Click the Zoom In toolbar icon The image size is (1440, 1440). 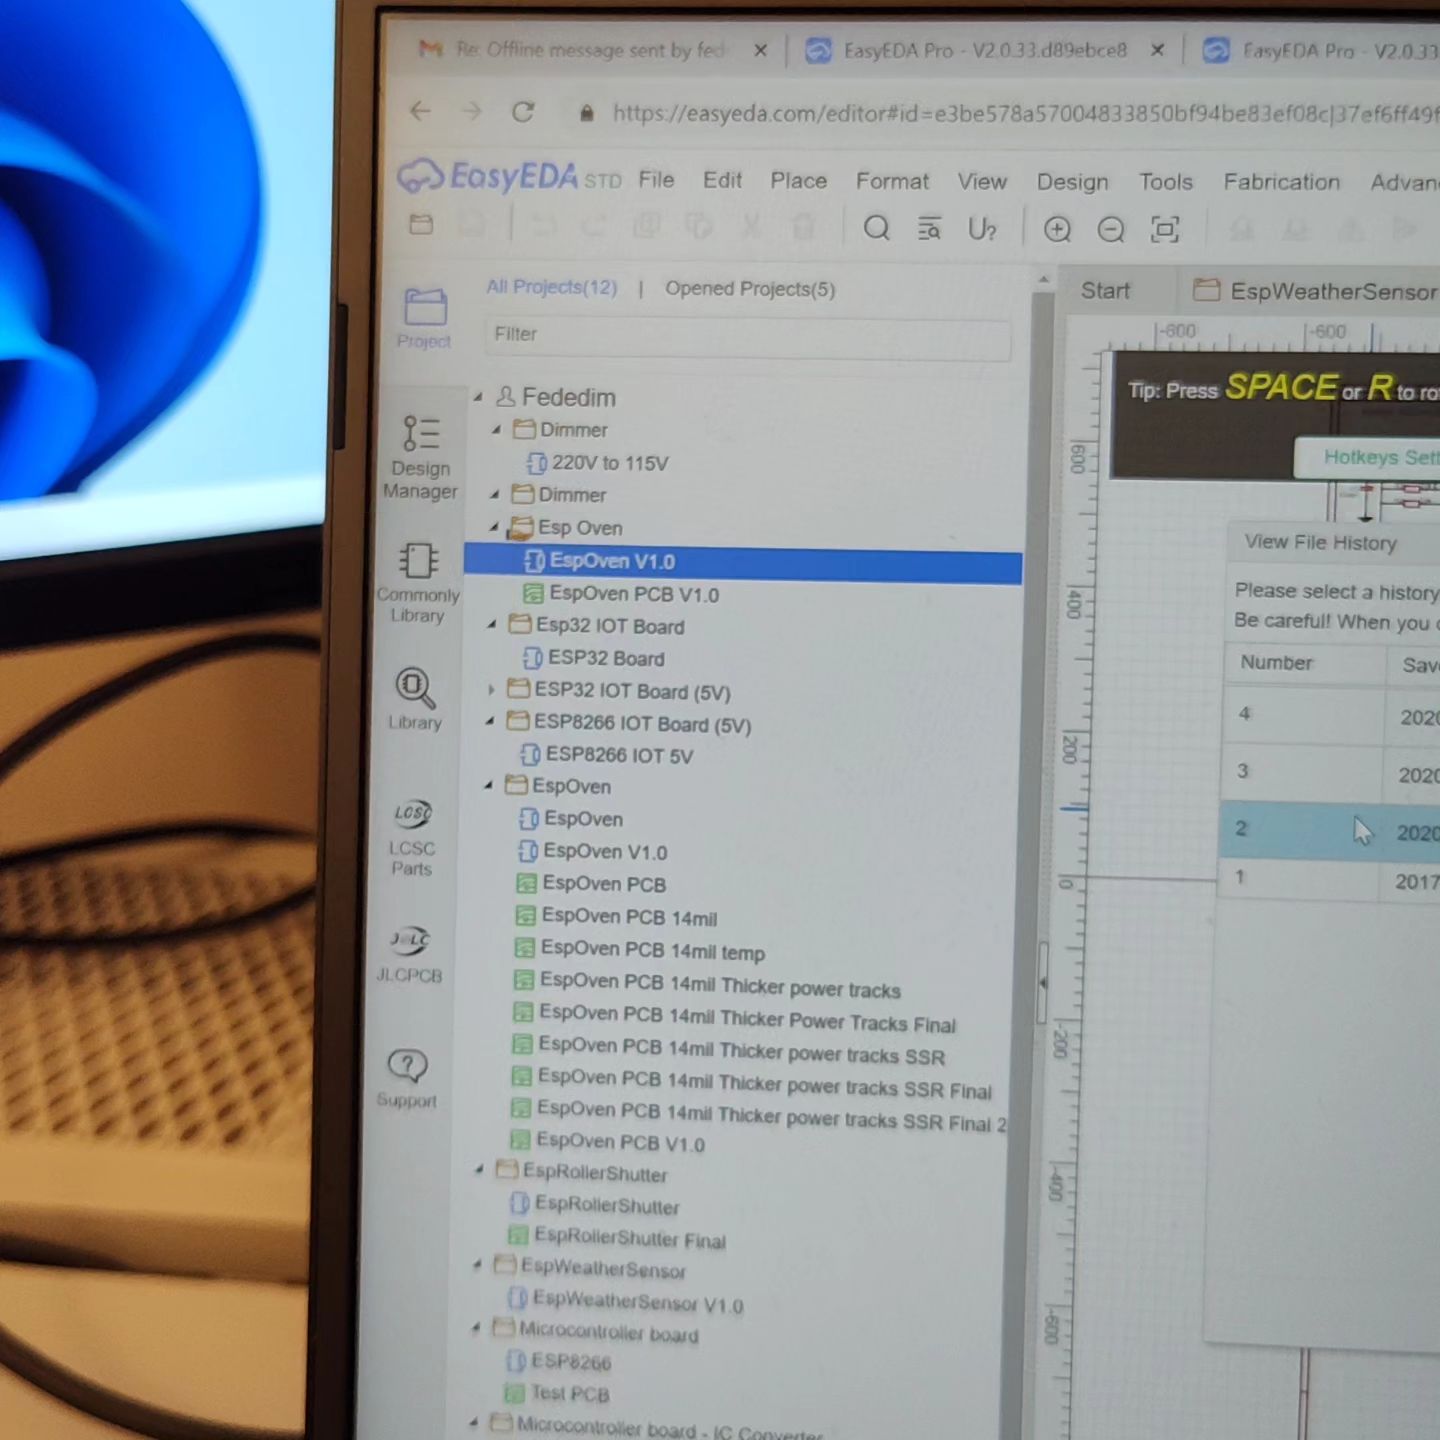1057,230
